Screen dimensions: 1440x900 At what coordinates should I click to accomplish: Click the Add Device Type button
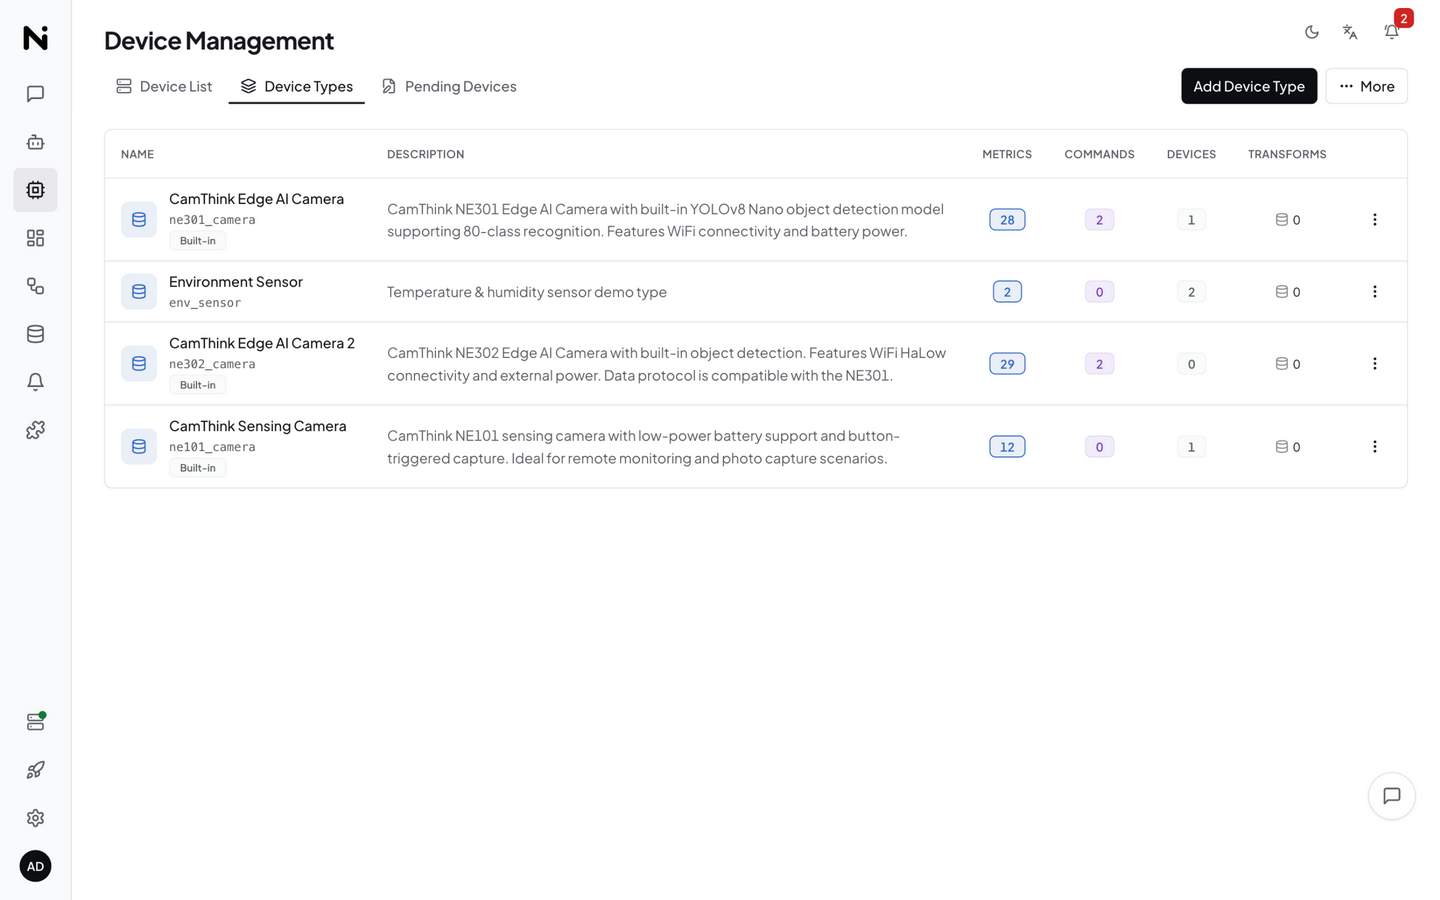click(x=1249, y=86)
